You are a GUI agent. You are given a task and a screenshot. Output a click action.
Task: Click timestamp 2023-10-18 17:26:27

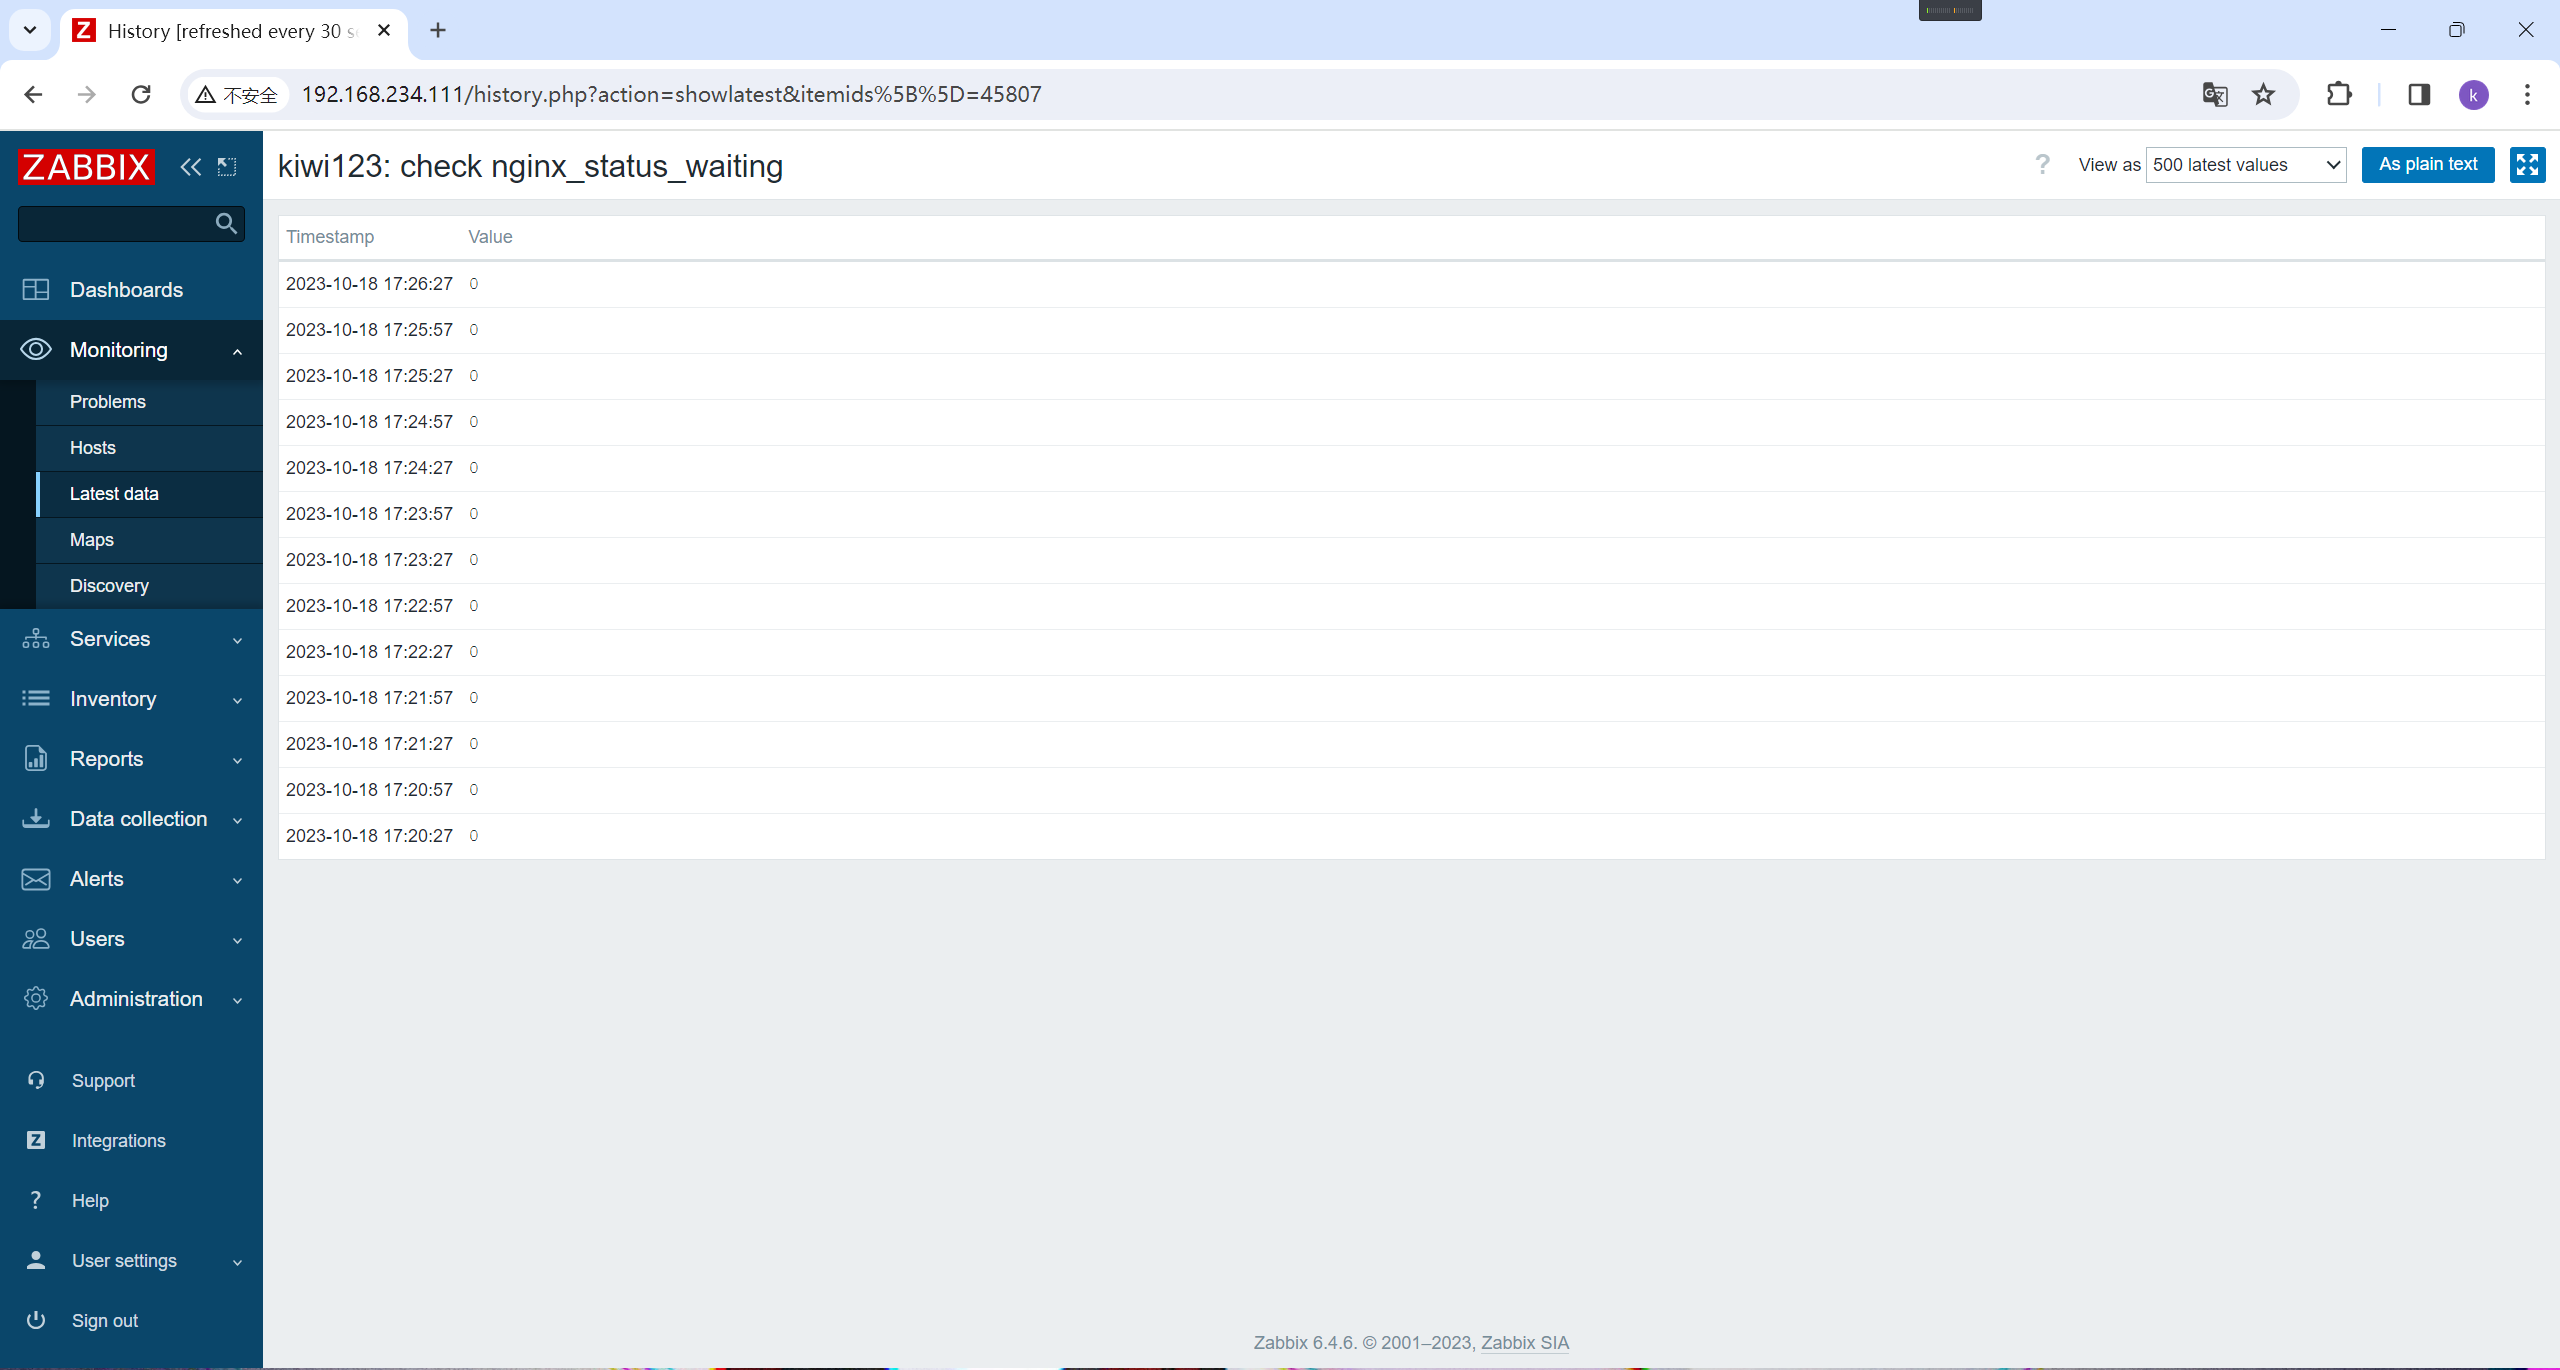coord(369,284)
